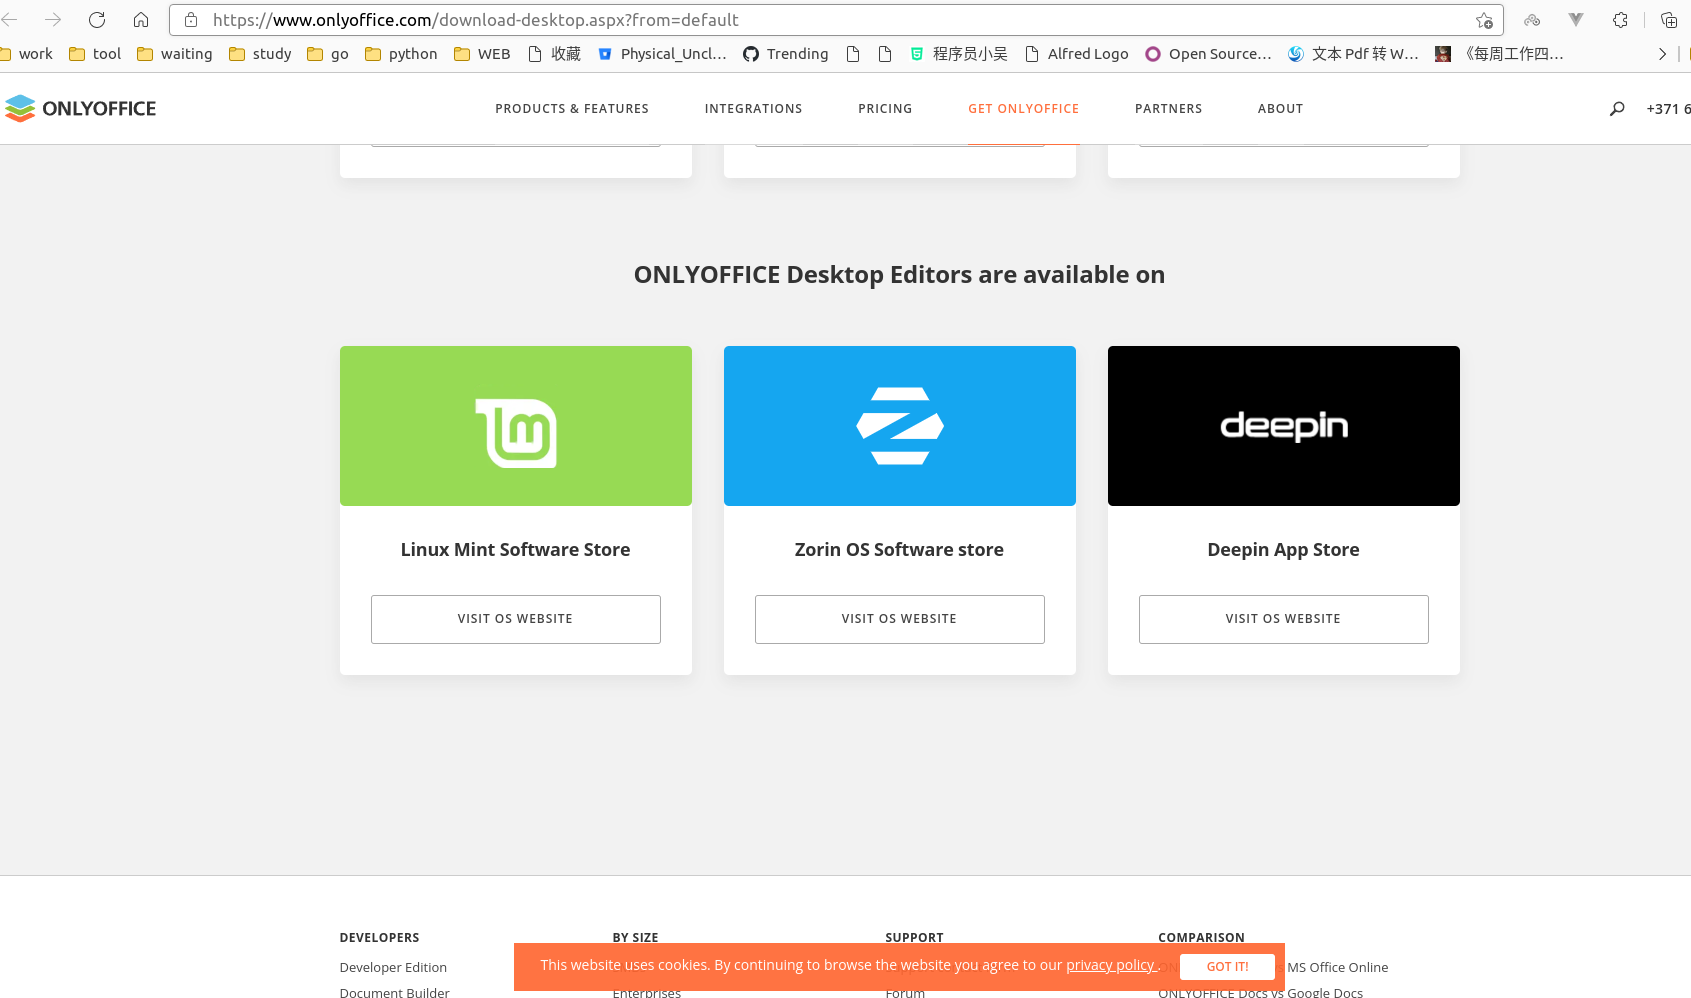
Task: Open Get ONLYOFFICE menu
Action: pos(1023,109)
